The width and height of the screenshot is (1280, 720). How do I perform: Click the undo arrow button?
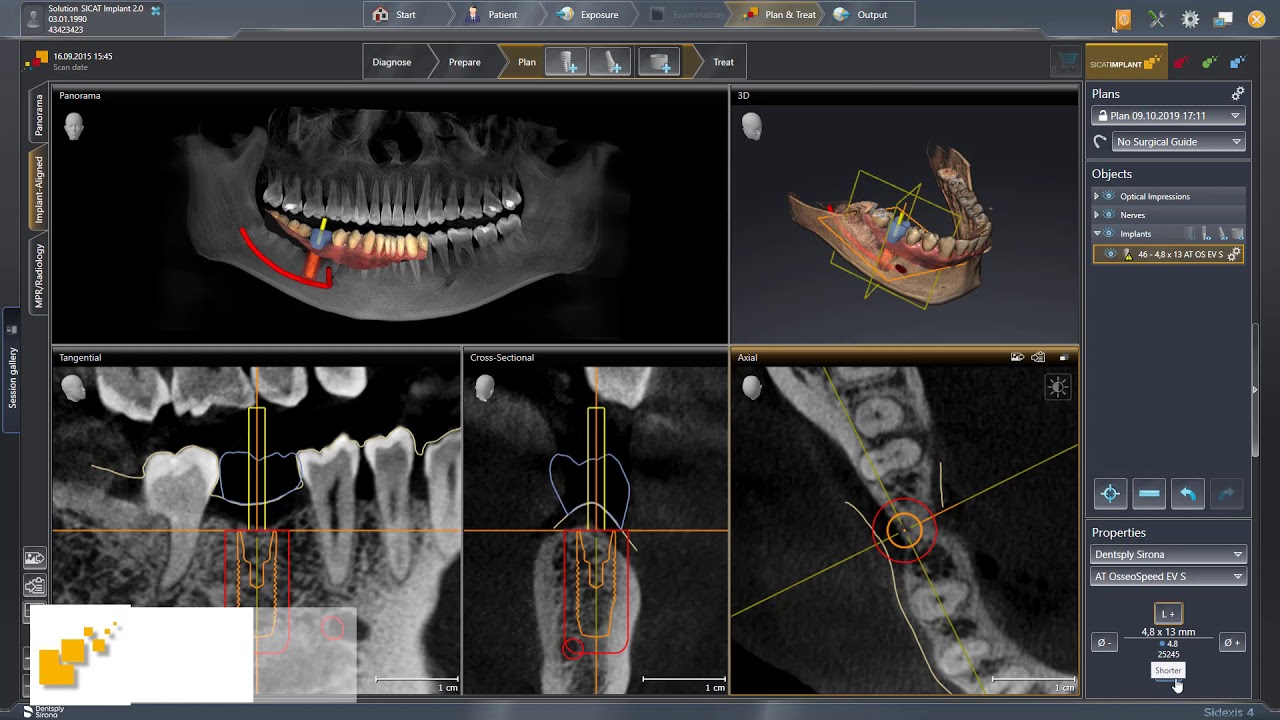[x=1188, y=494]
